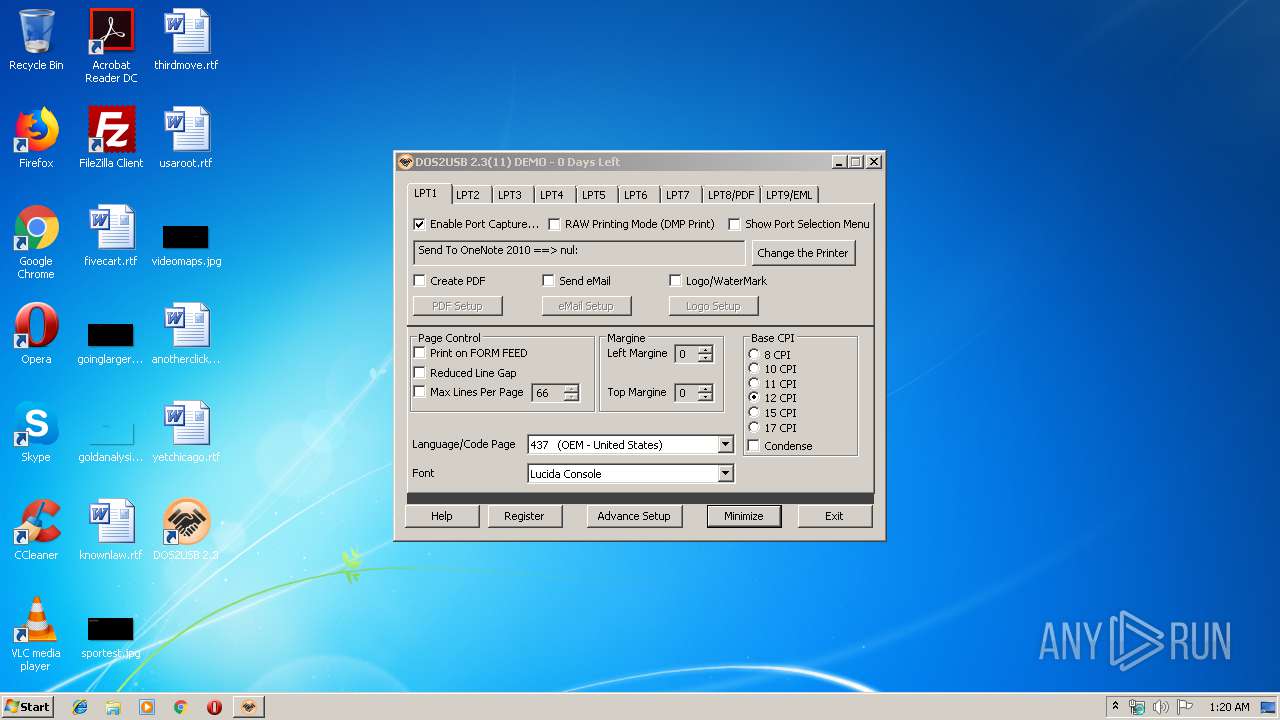Click Left Margin value field
This screenshot has width=1280, height=720.
pyautogui.click(x=686, y=354)
